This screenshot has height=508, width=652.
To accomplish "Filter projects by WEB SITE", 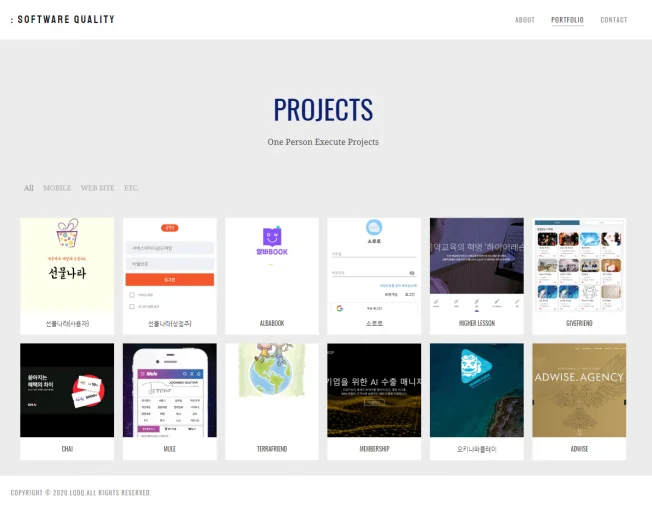I will pyautogui.click(x=97, y=188).
